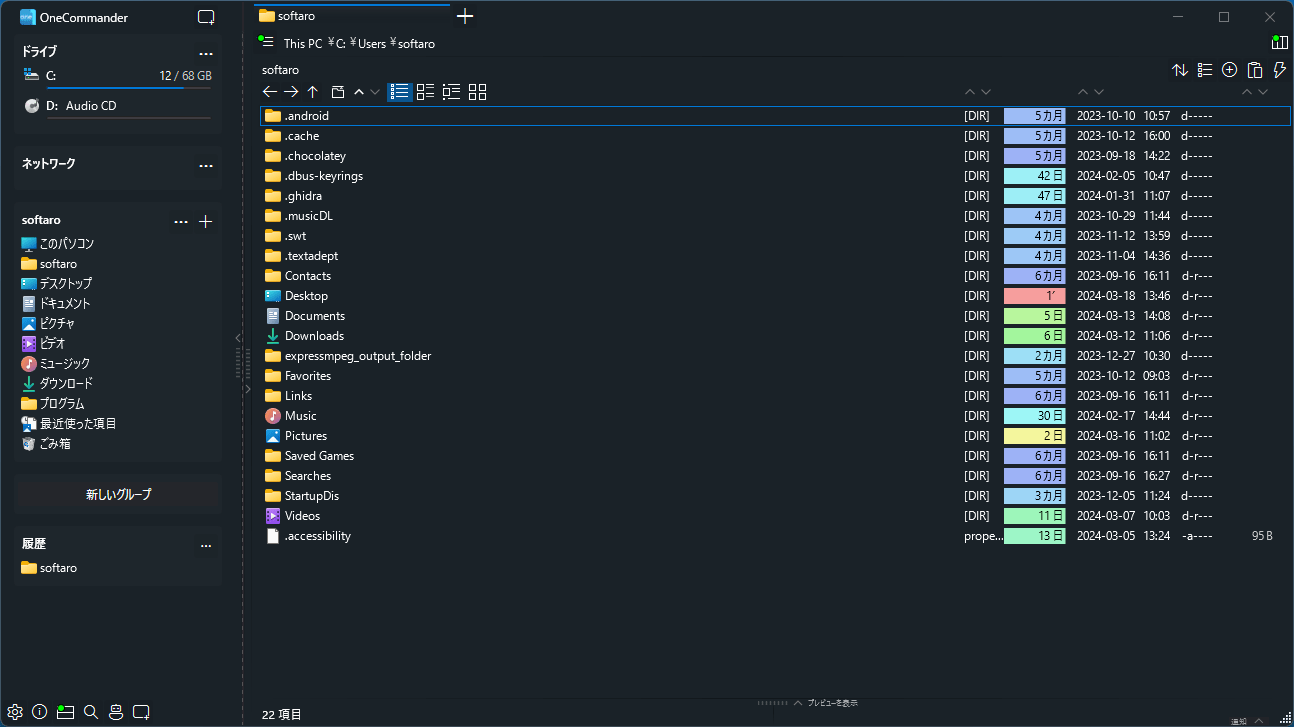Toggle the pane layout icon in bottom bar
The image size is (1294, 727).
66,712
